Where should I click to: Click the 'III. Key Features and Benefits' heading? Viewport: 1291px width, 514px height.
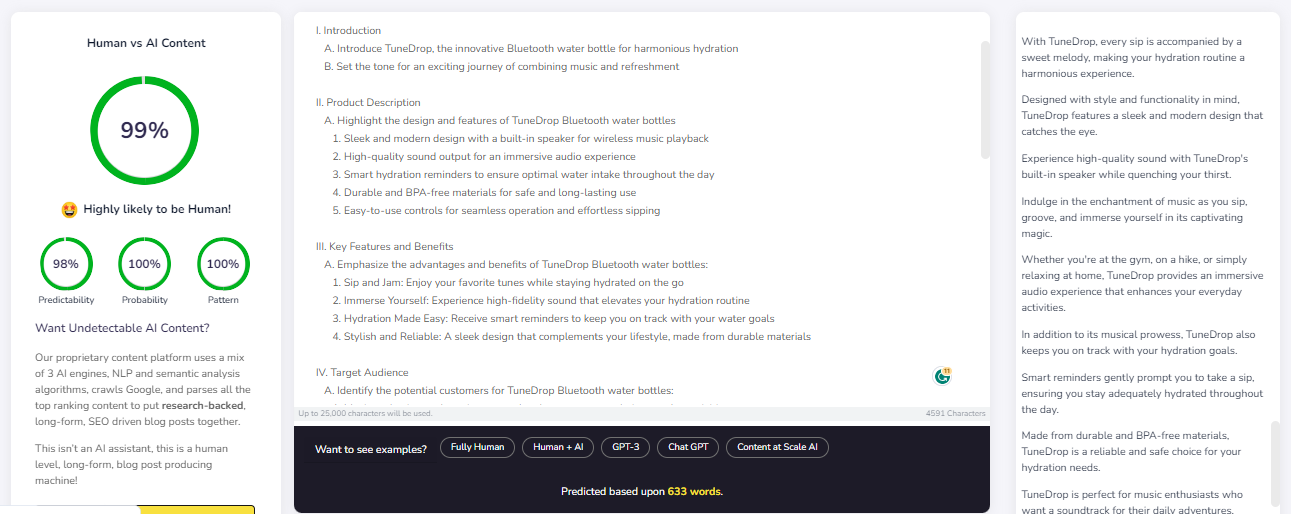[384, 247]
